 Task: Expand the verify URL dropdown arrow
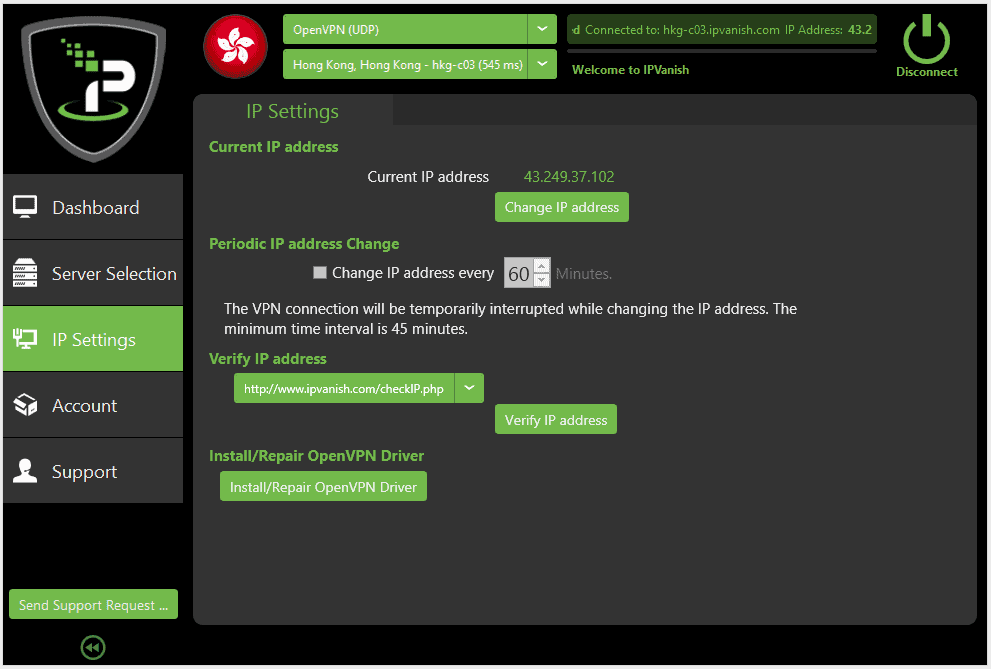pos(469,389)
